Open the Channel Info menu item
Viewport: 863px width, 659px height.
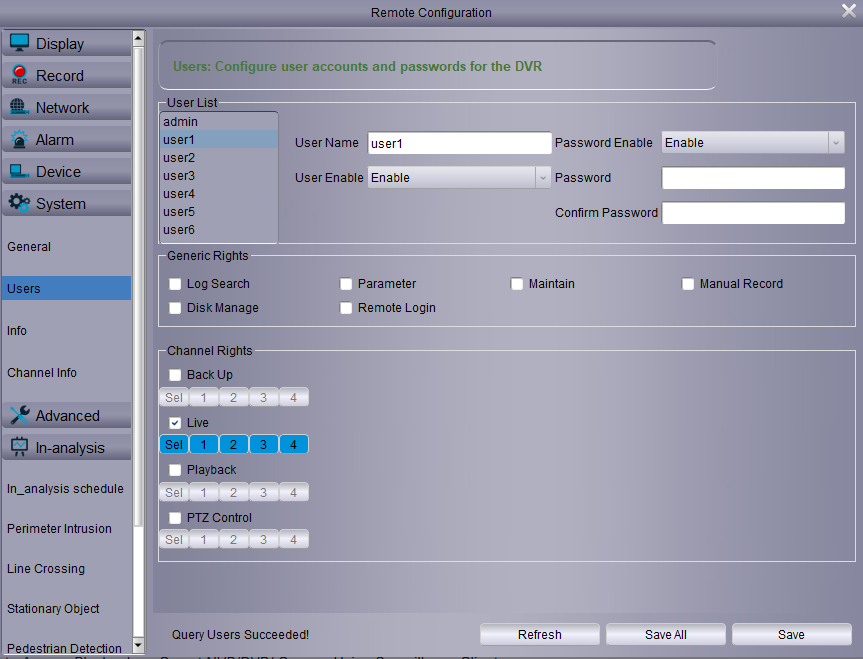pos(42,373)
